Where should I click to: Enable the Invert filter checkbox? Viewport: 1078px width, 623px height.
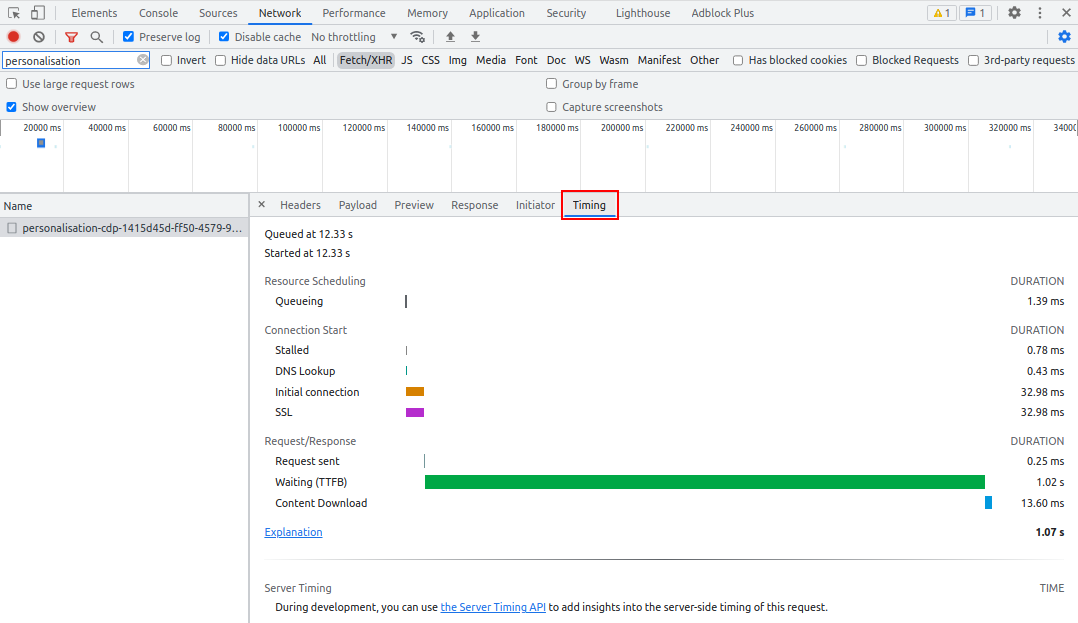coord(166,61)
